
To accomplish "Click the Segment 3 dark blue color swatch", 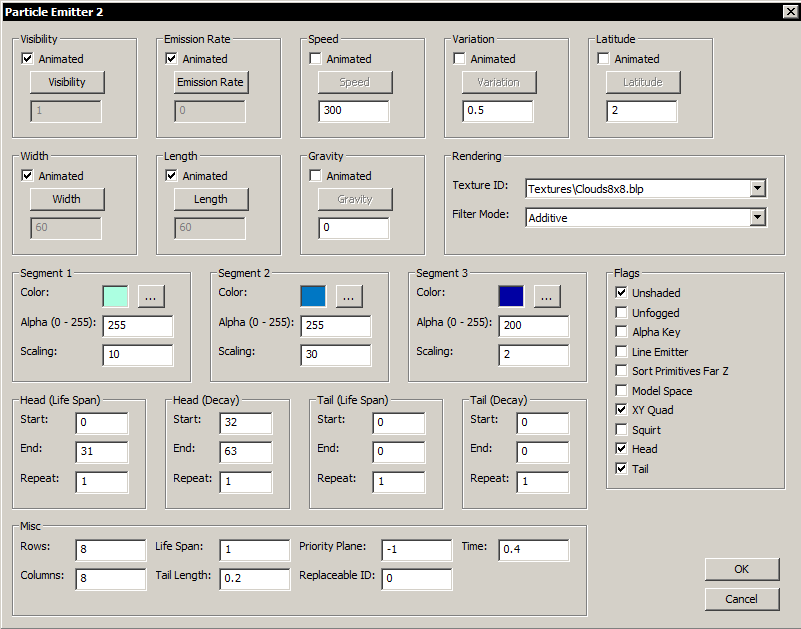I will (x=511, y=296).
